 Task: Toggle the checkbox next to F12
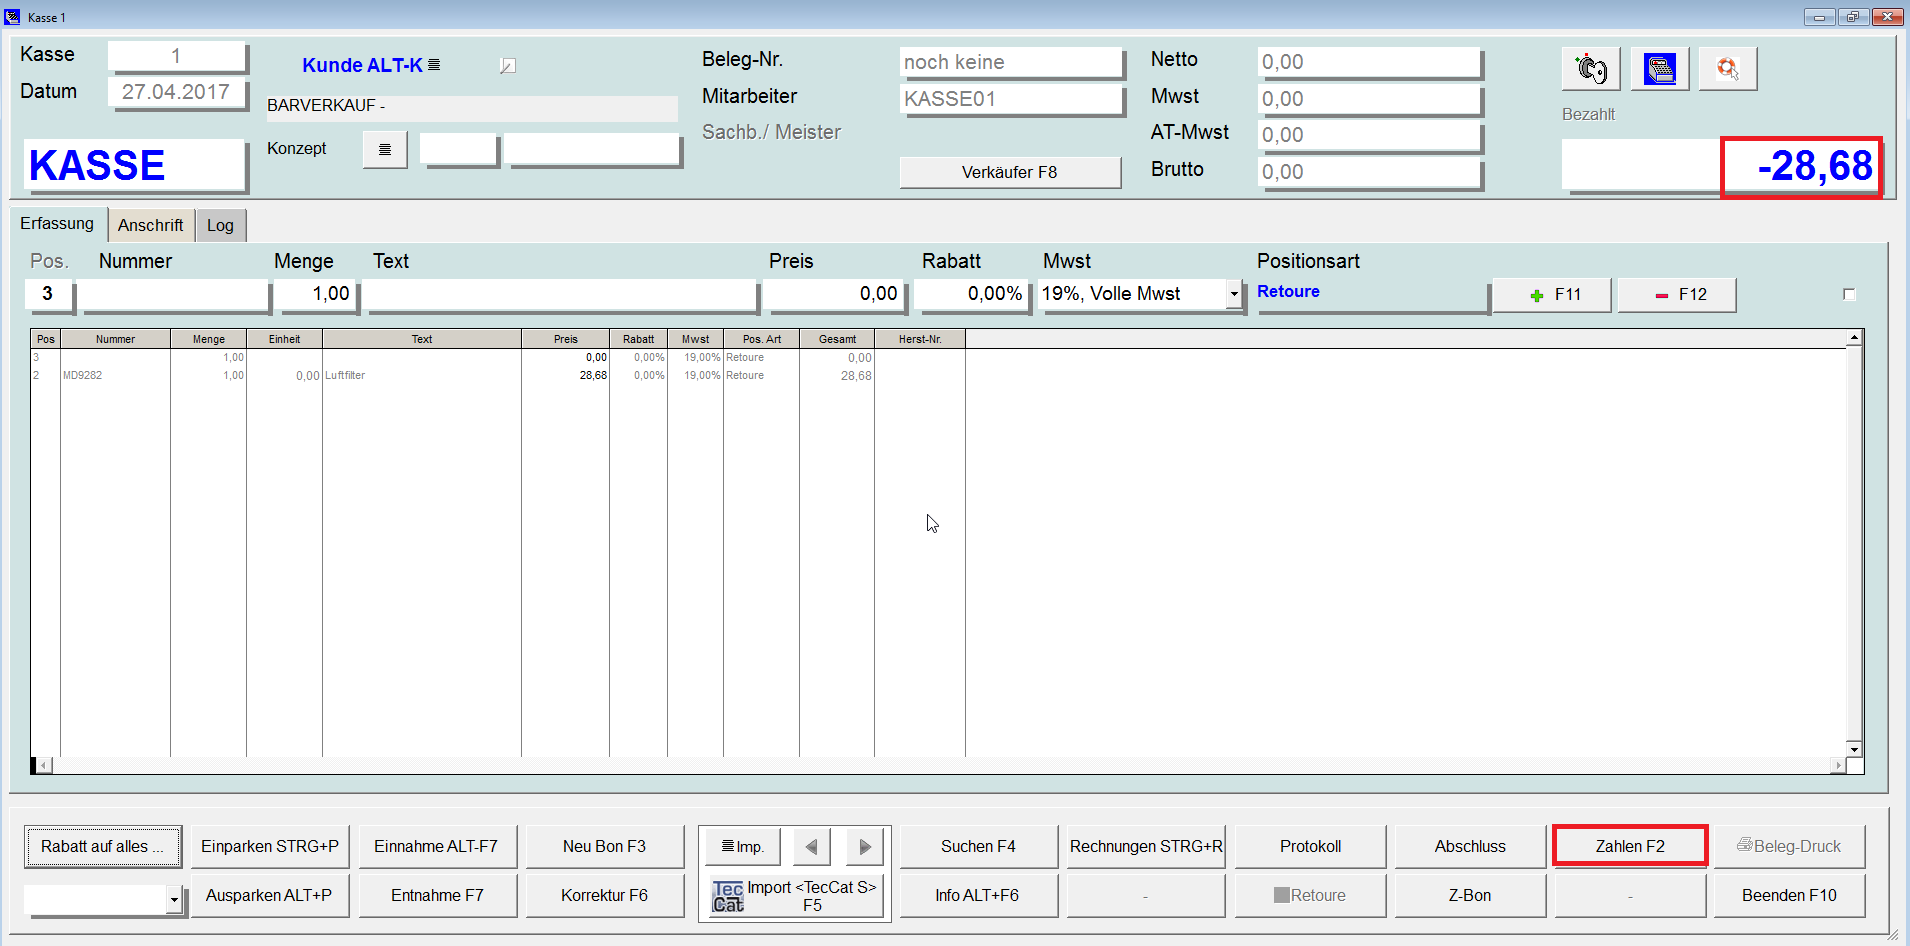[x=1849, y=294]
